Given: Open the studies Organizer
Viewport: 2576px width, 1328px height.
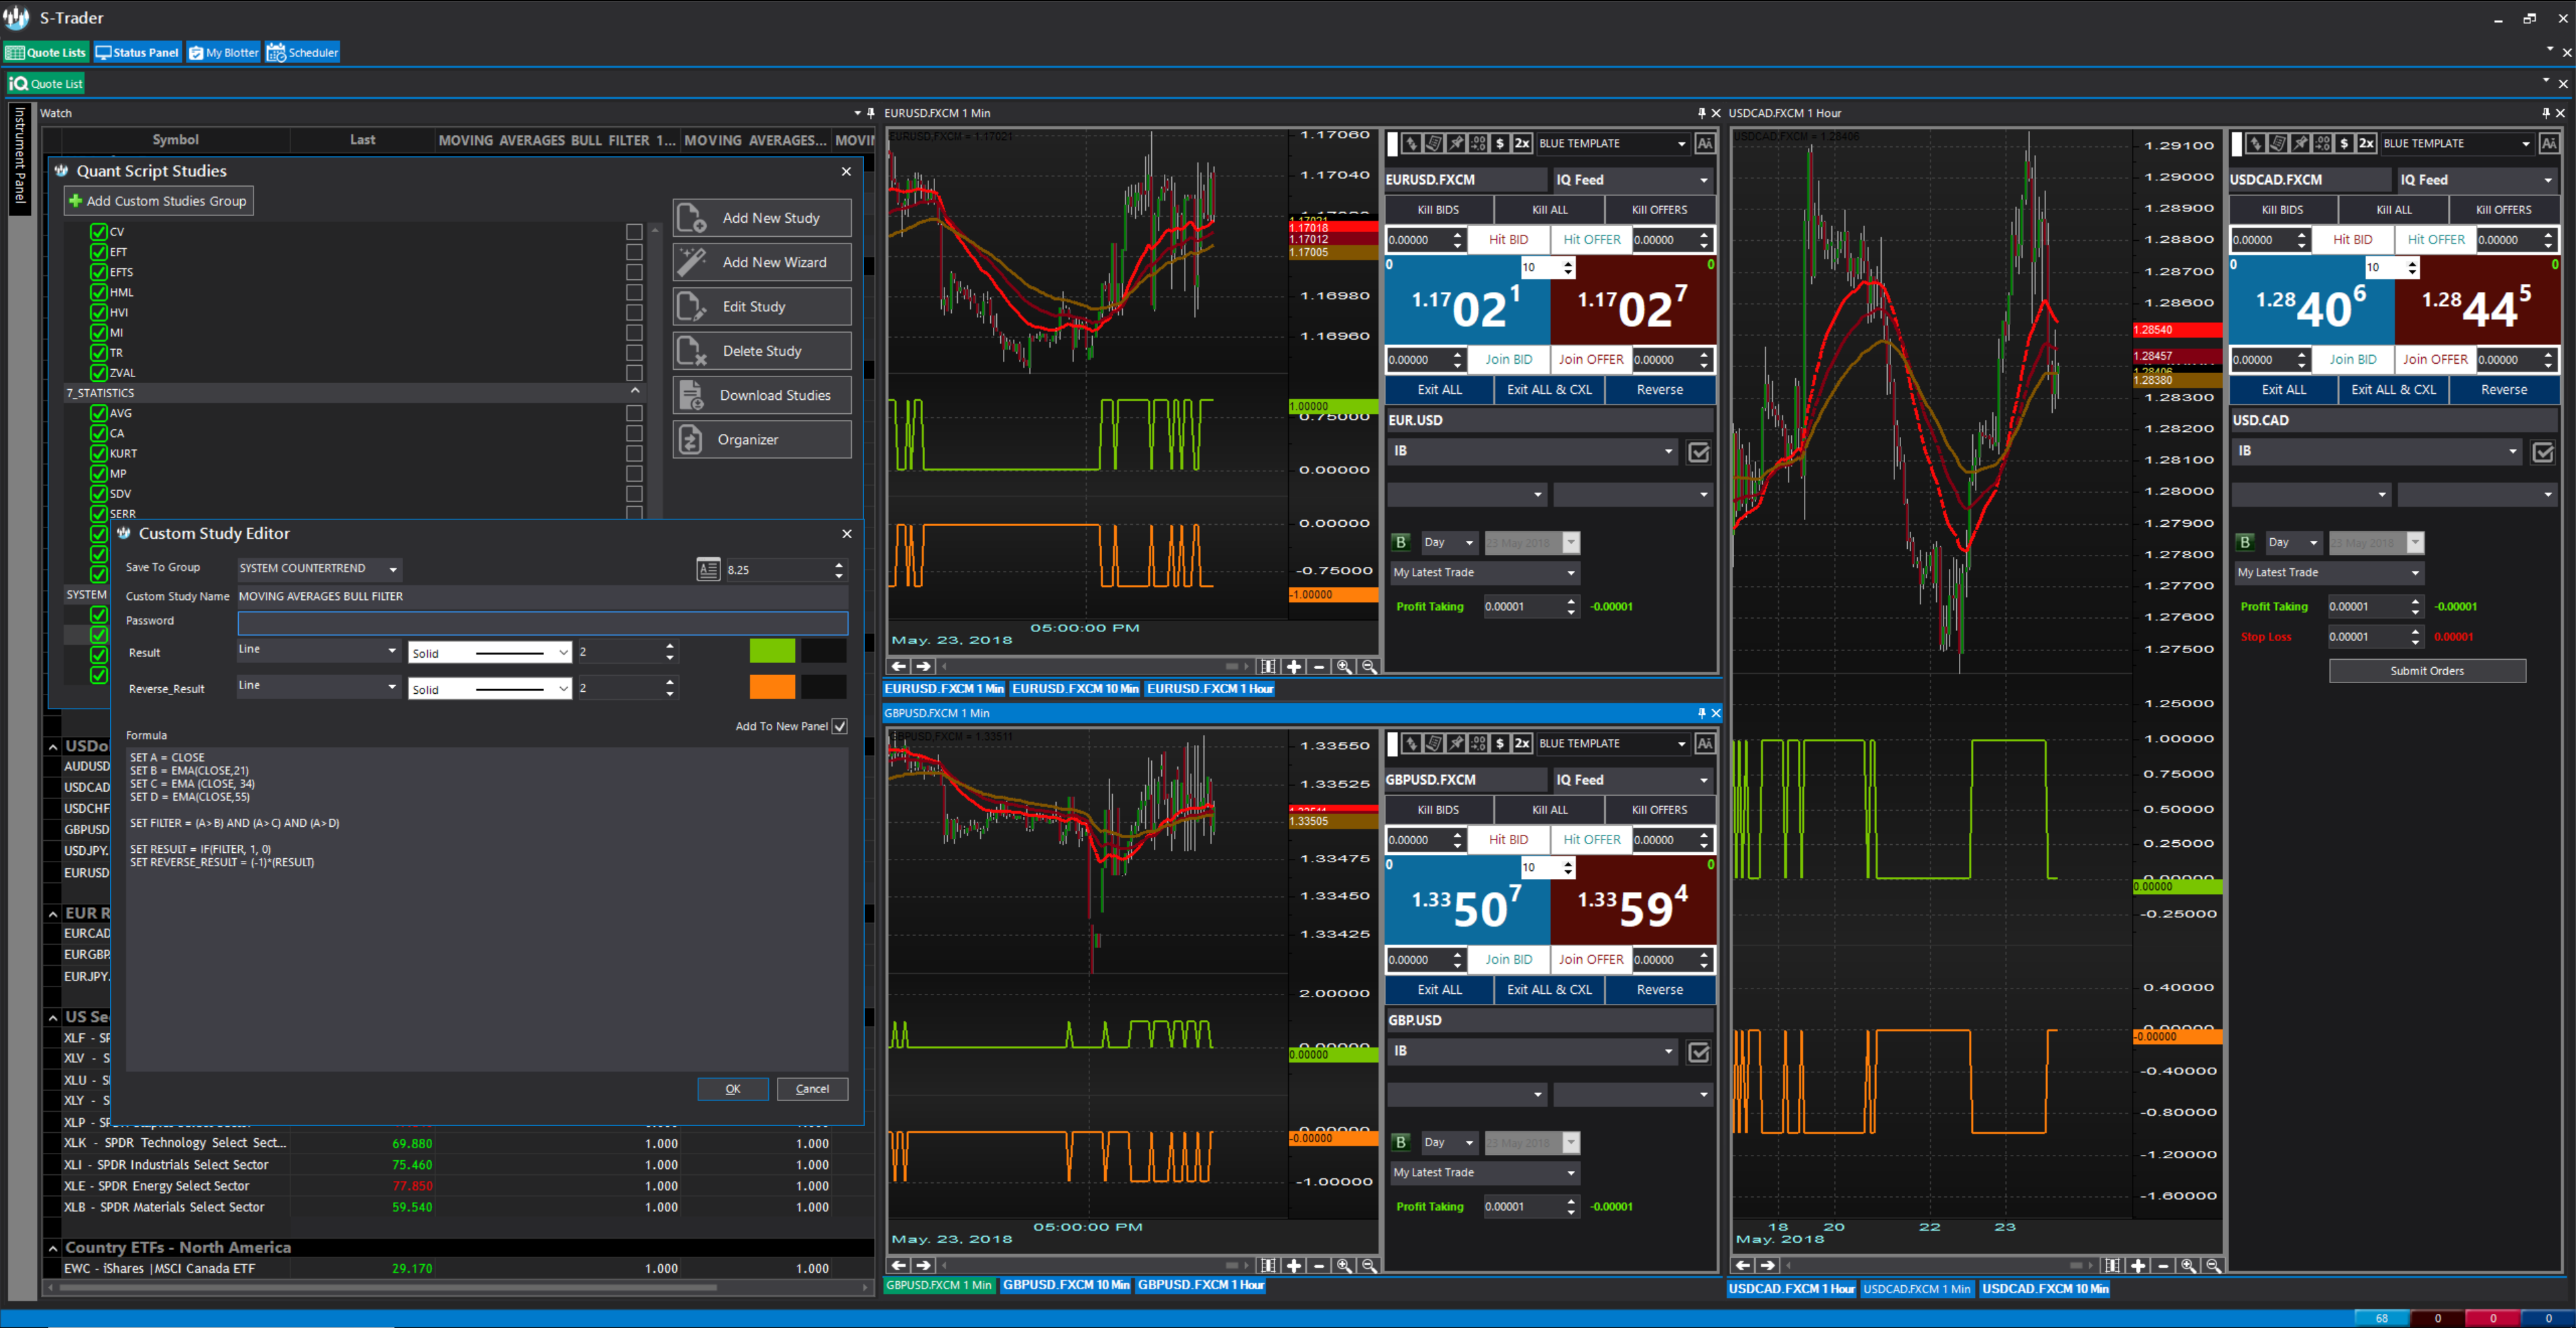Looking at the screenshot, I should pos(762,440).
